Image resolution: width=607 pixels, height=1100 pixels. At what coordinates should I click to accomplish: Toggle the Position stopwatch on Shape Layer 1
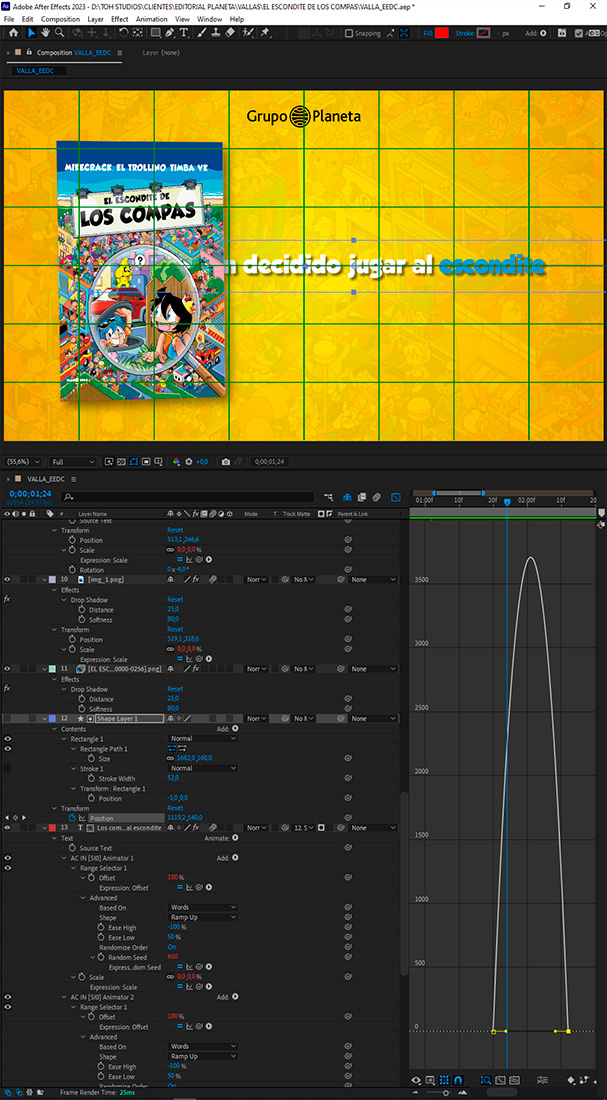coord(72,818)
